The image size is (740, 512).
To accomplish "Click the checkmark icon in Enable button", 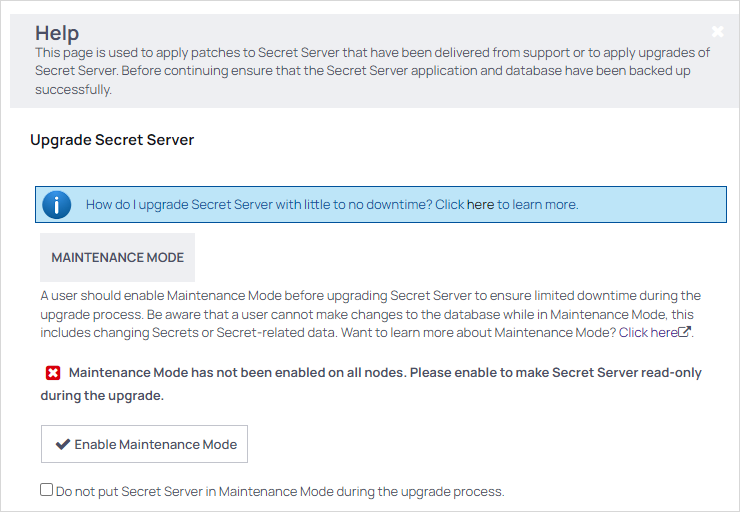I will [x=63, y=444].
